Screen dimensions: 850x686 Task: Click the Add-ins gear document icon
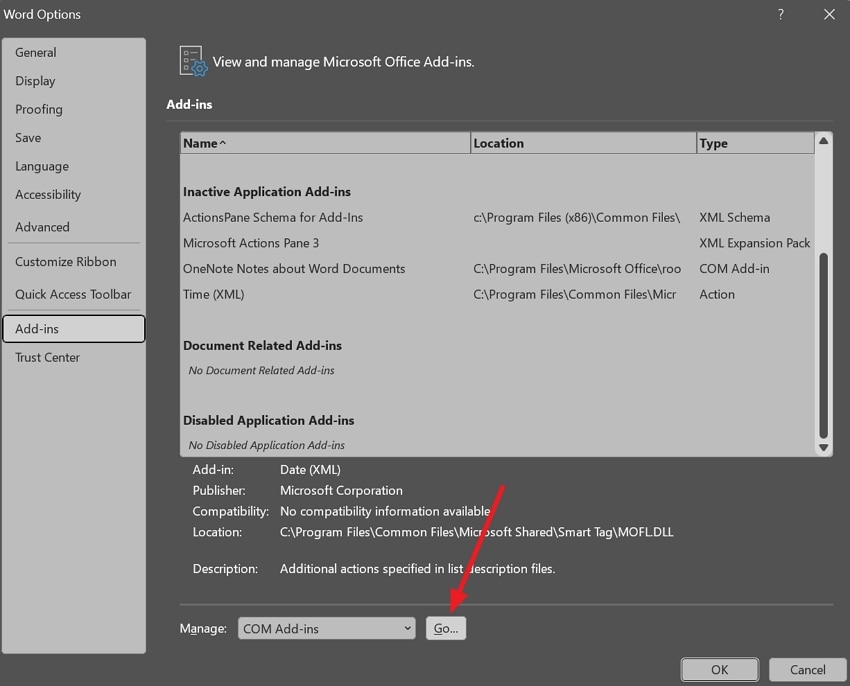193,61
